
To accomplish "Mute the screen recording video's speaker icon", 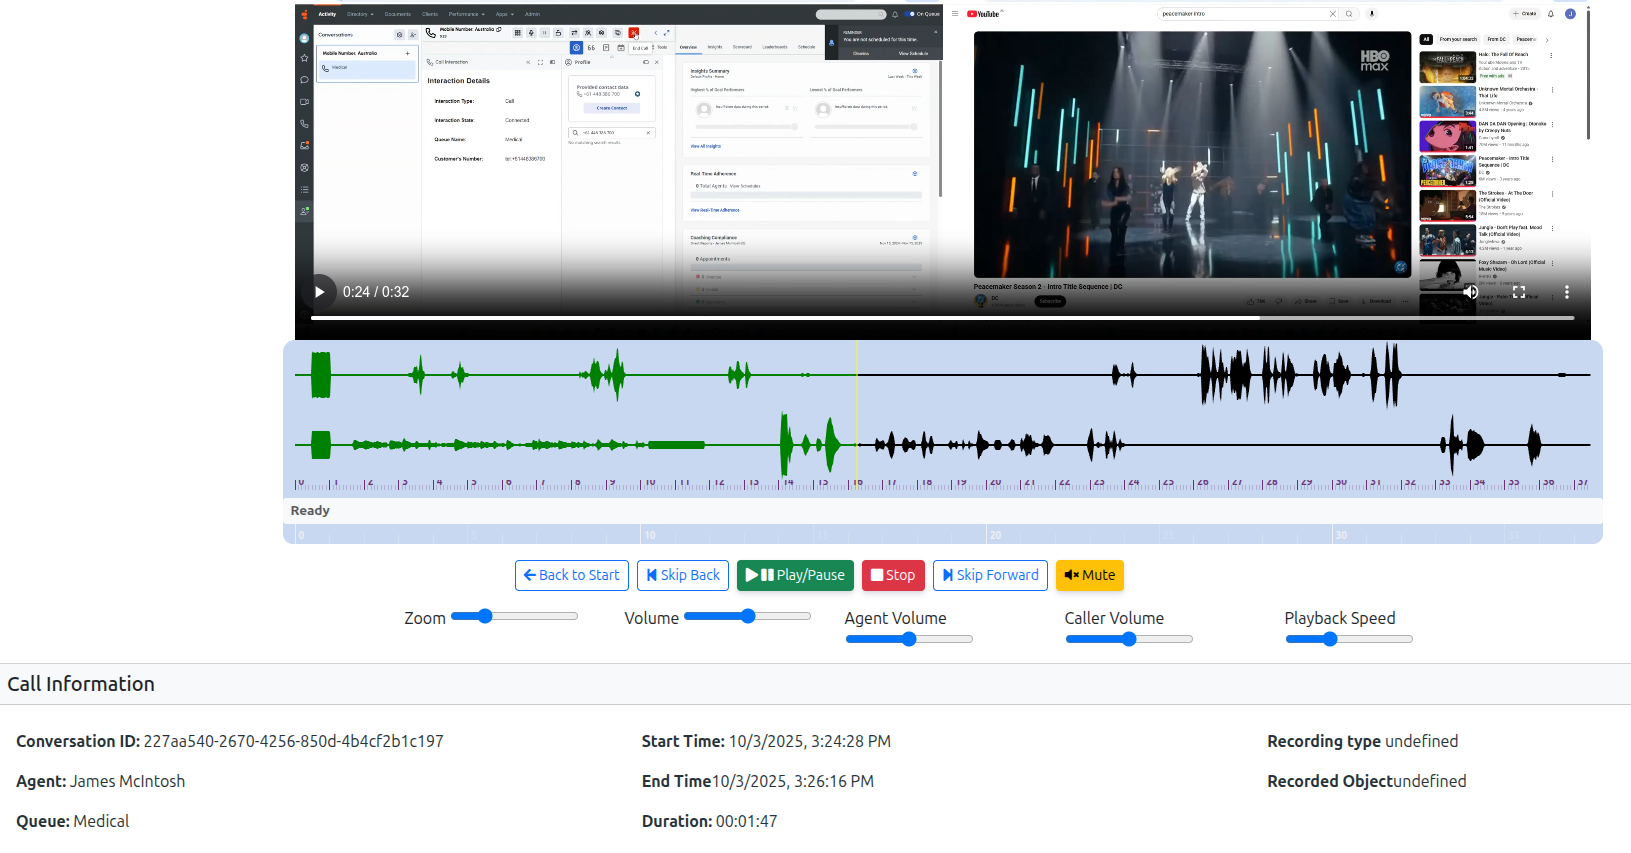I will [x=1471, y=292].
